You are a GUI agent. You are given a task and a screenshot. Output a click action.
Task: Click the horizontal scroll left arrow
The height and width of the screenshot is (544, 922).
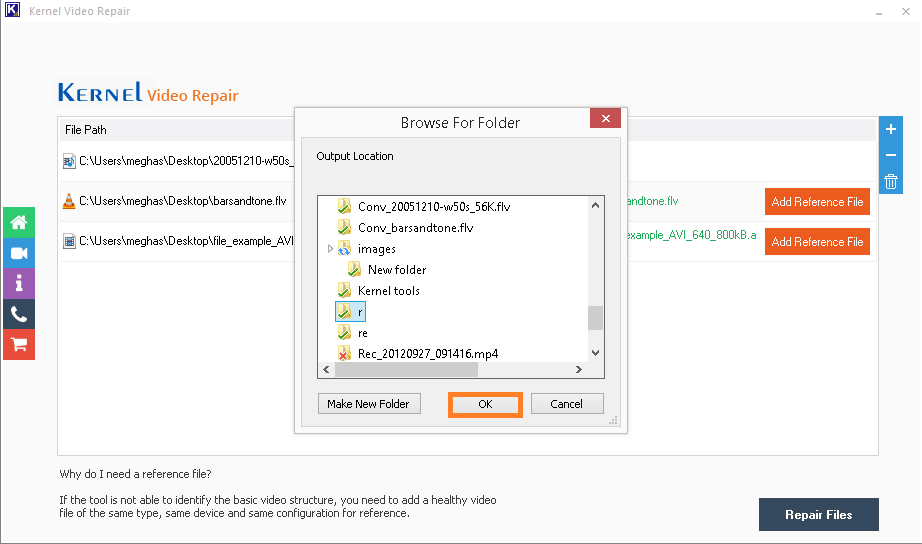click(326, 369)
